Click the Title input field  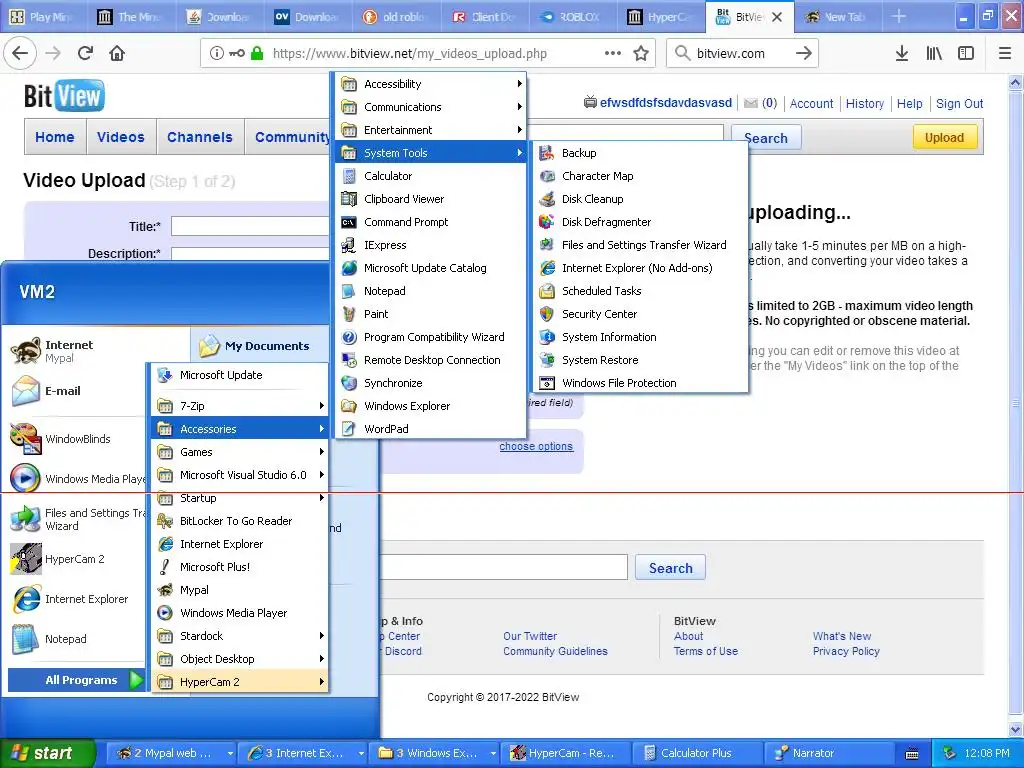point(251,227)
